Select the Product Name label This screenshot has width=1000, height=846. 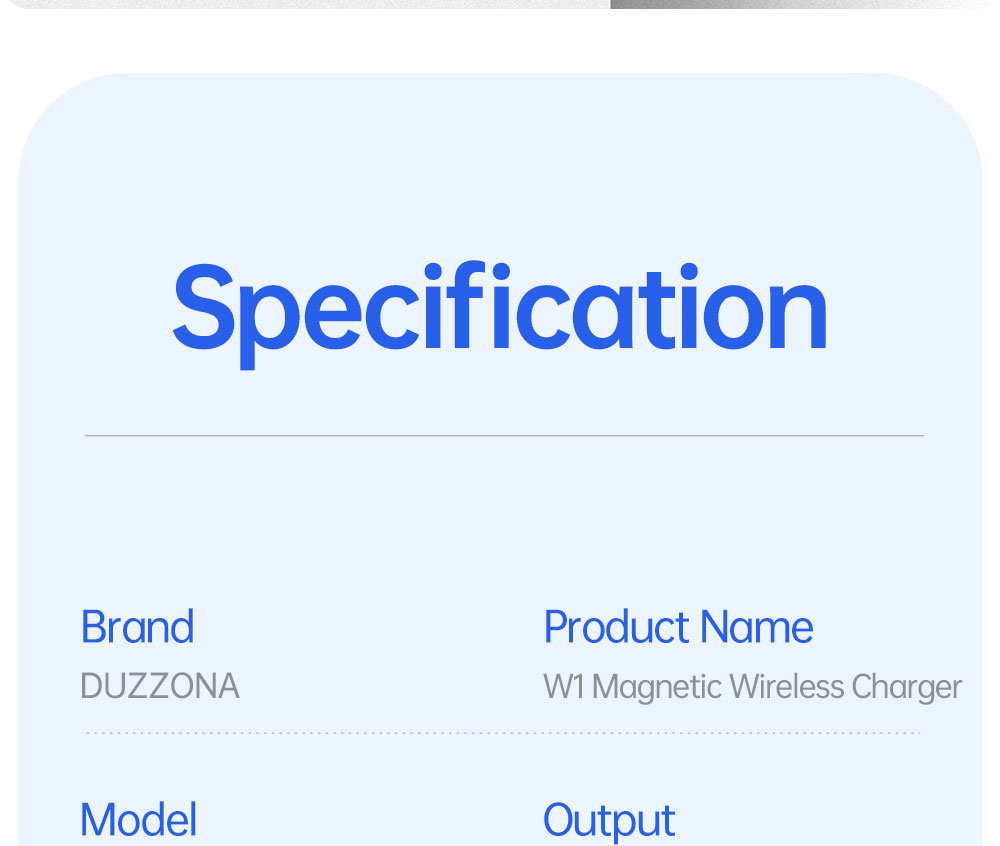tap(678, 627)
